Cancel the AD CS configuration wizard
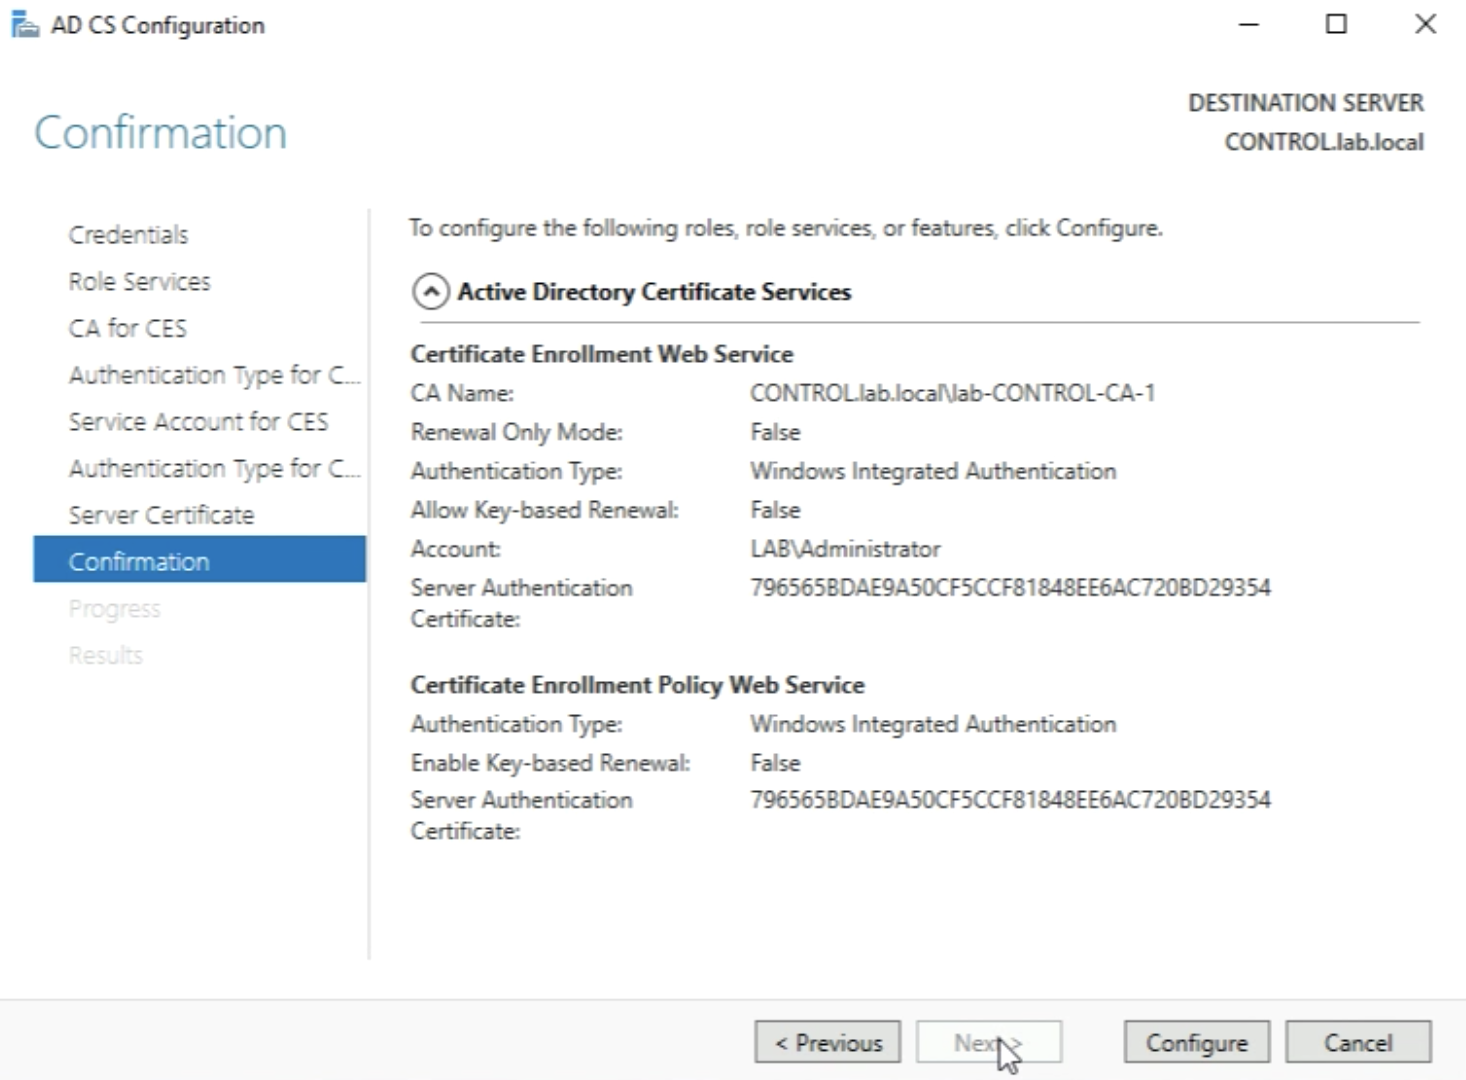This screenshot has width=1466, height=1080. coord(1357,1043)
